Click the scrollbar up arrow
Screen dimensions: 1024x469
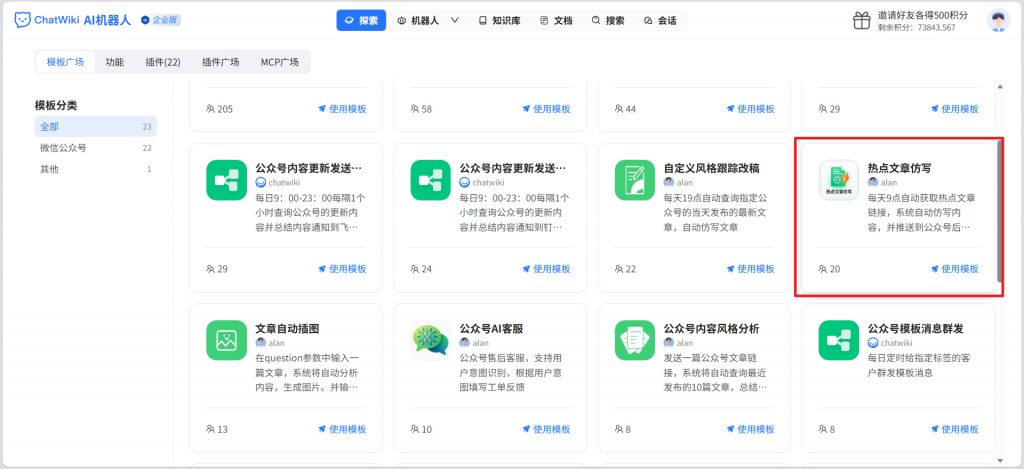999,87
